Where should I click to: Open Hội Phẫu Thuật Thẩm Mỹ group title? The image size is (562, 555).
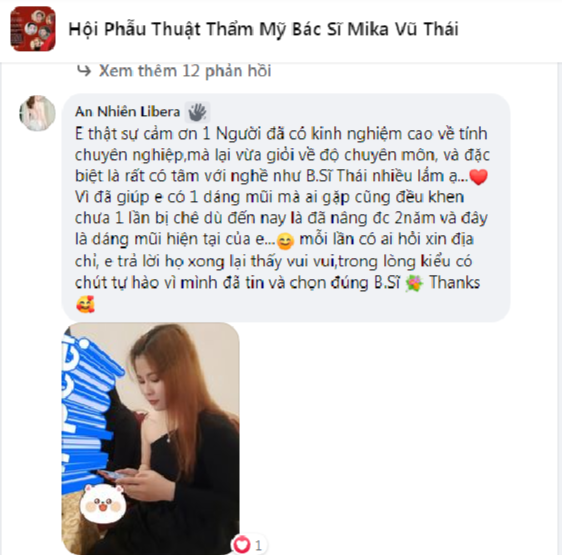(x=263, y=29)
